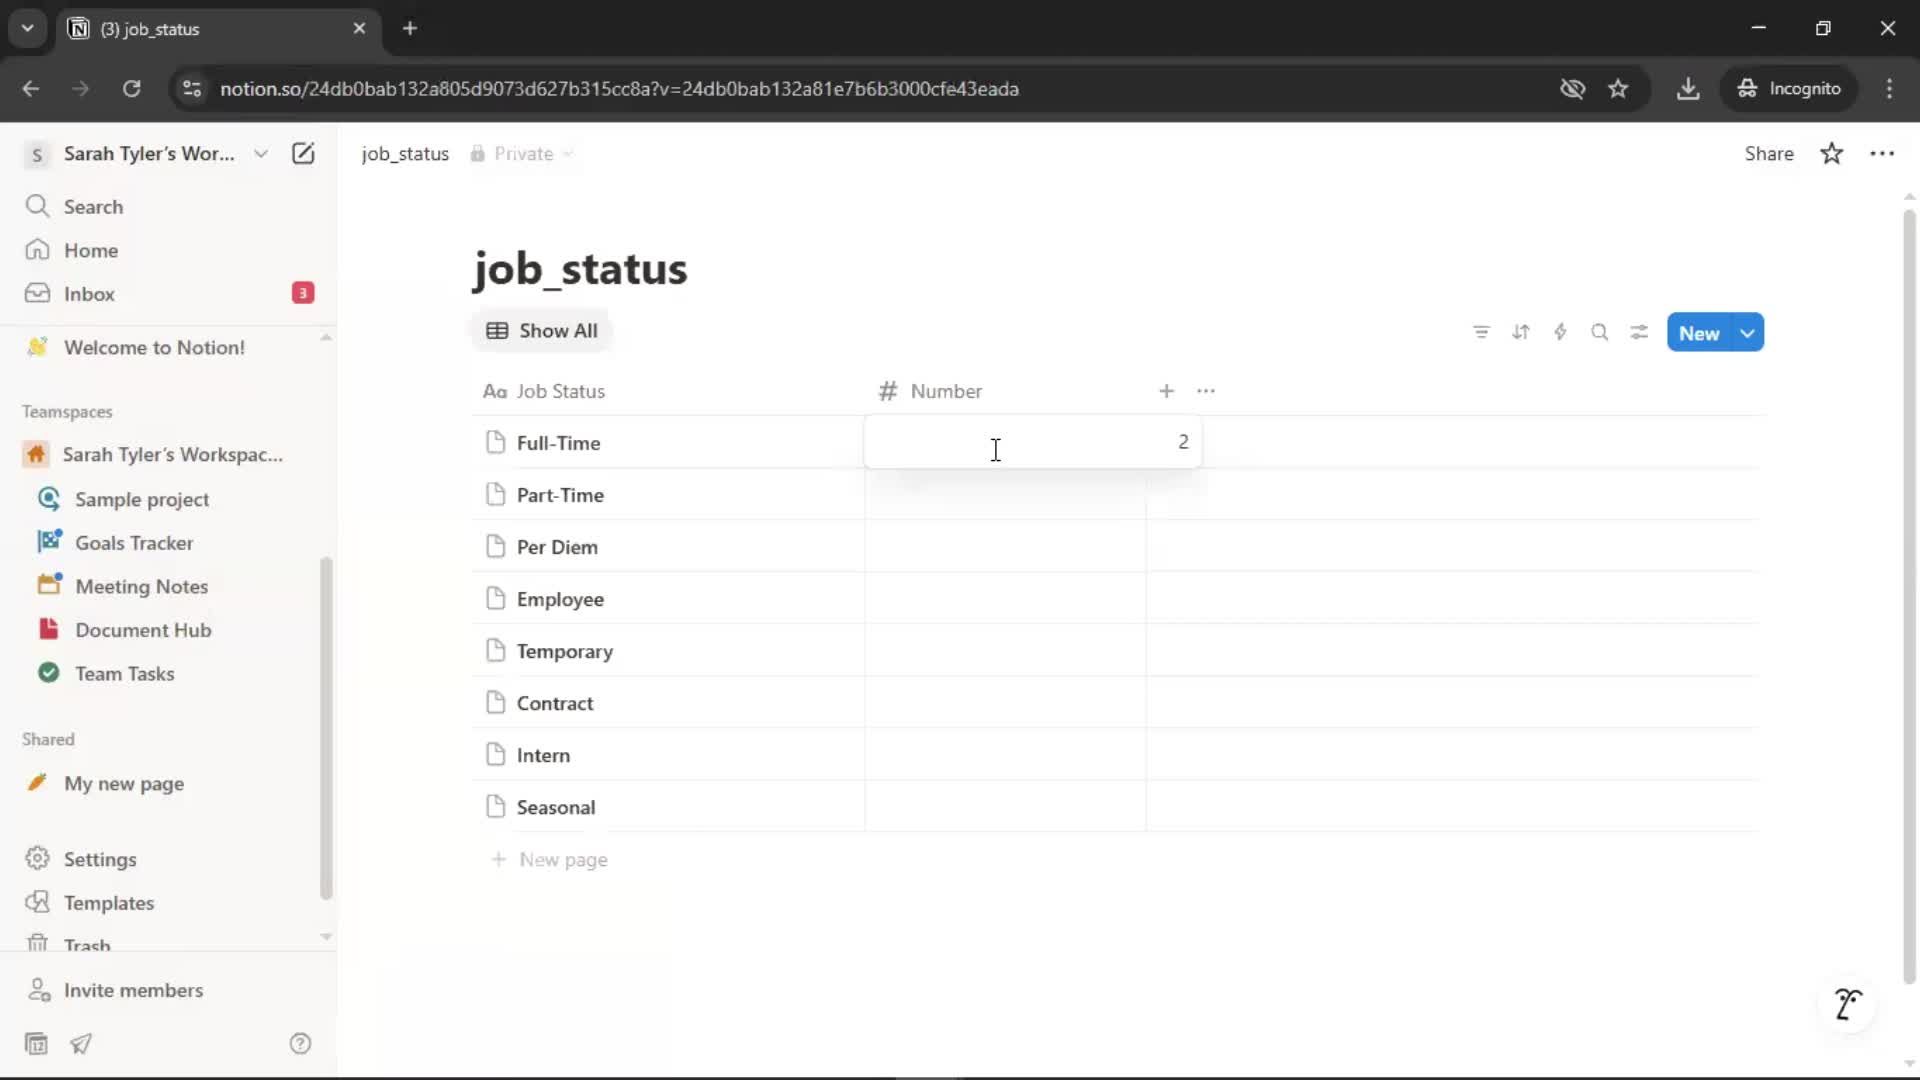Reload the browser page
The width and height of the screenshot is (1920, 1080).
(x=131, y=89)
